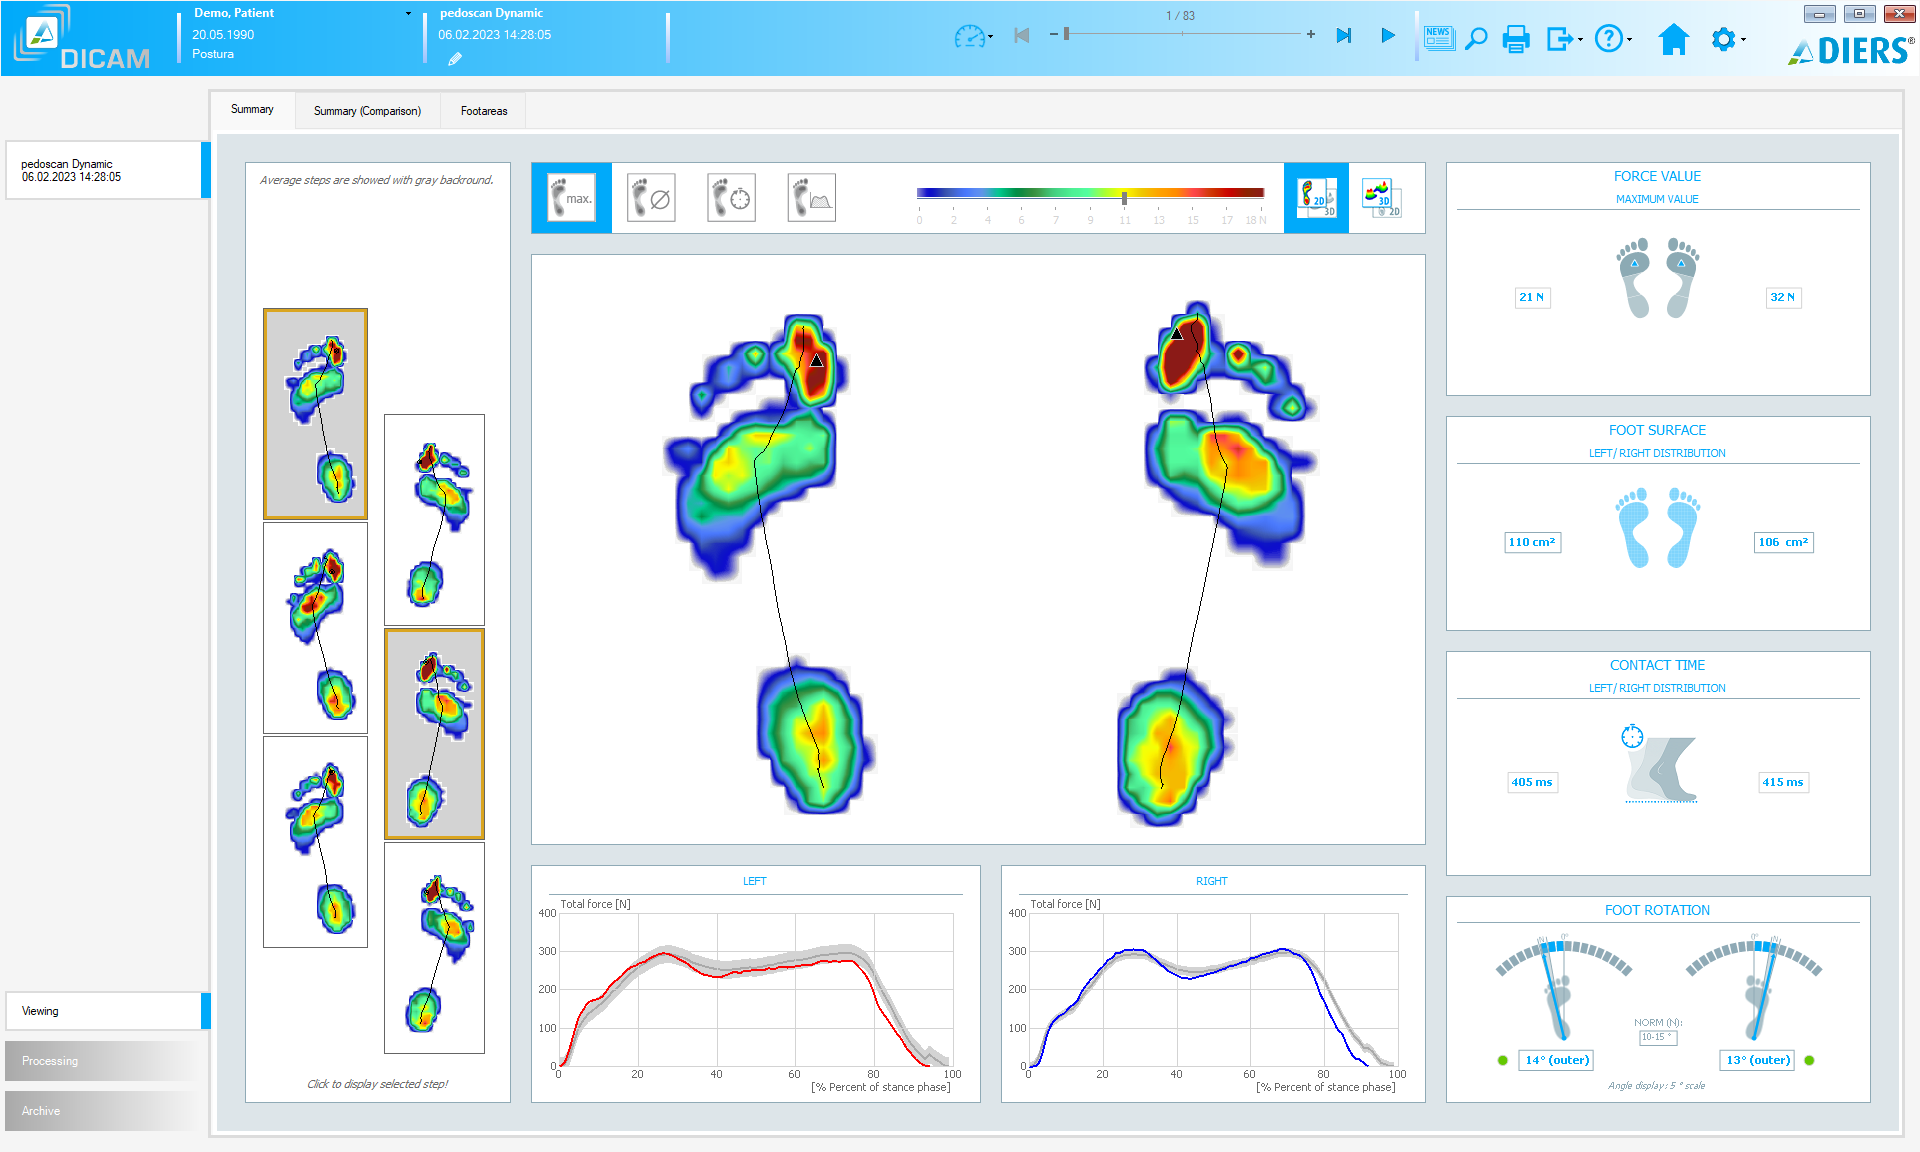Expand the export options dropdown
1920x1152 pixels.
1564,39
